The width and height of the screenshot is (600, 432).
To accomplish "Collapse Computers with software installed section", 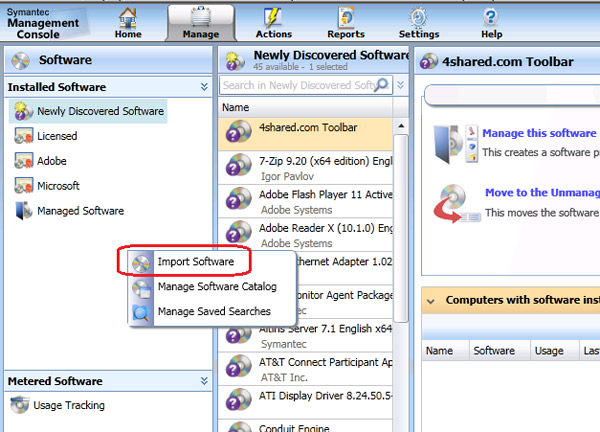I will pos(431,301).
